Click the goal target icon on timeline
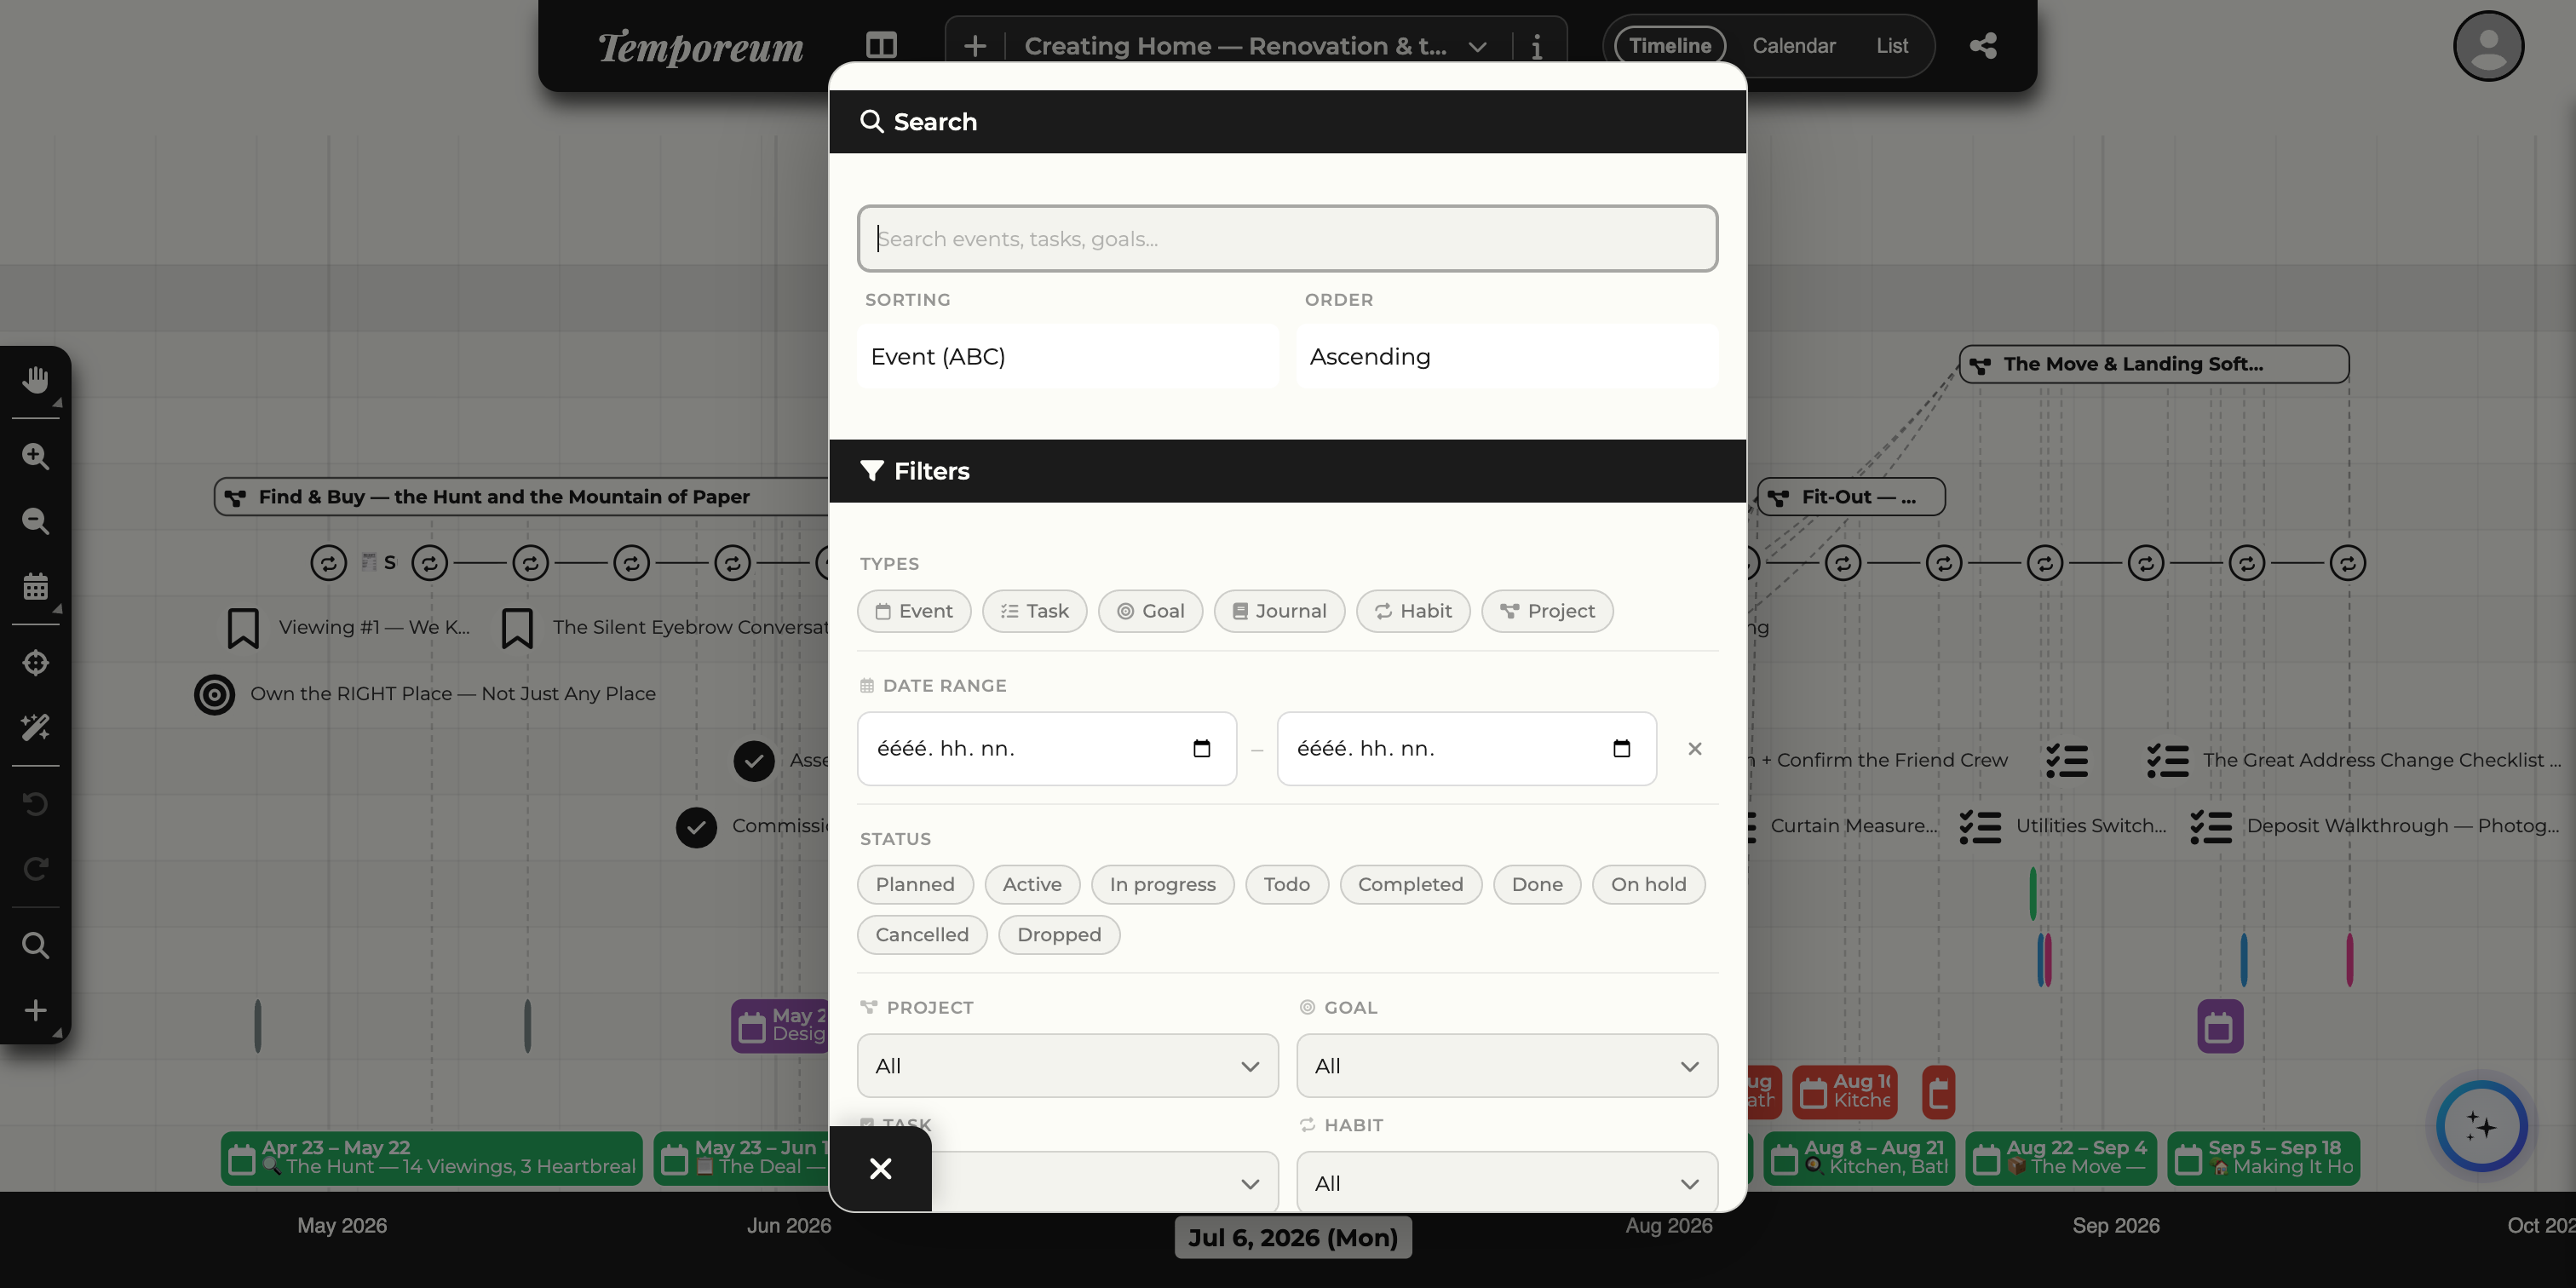Viewport: 2576px width, 1288px height. (x=214, y=694)
